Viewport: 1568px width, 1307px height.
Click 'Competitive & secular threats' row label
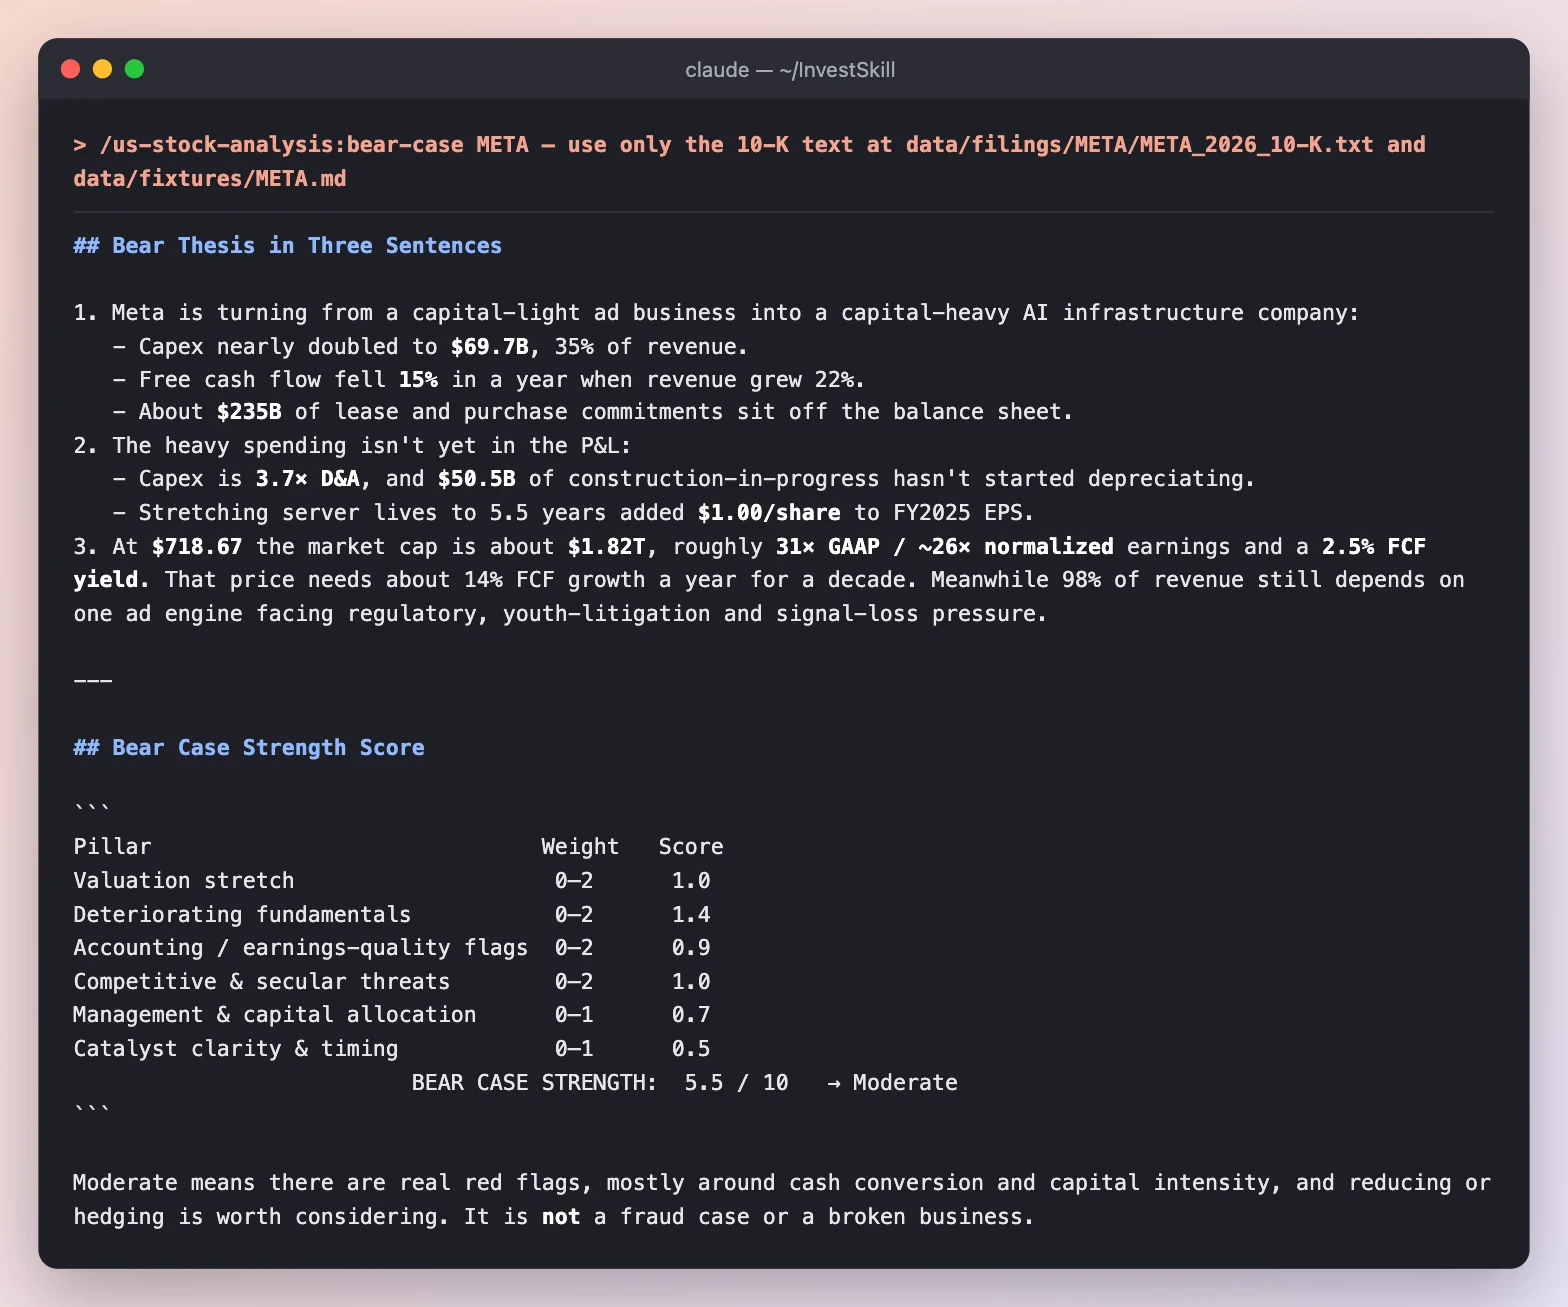pos(262,982)
